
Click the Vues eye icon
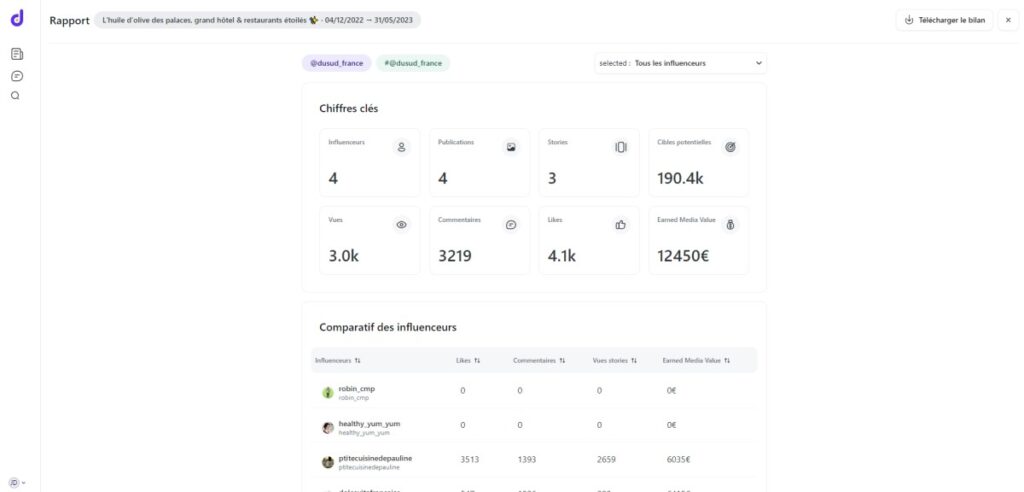coord(402,225)
